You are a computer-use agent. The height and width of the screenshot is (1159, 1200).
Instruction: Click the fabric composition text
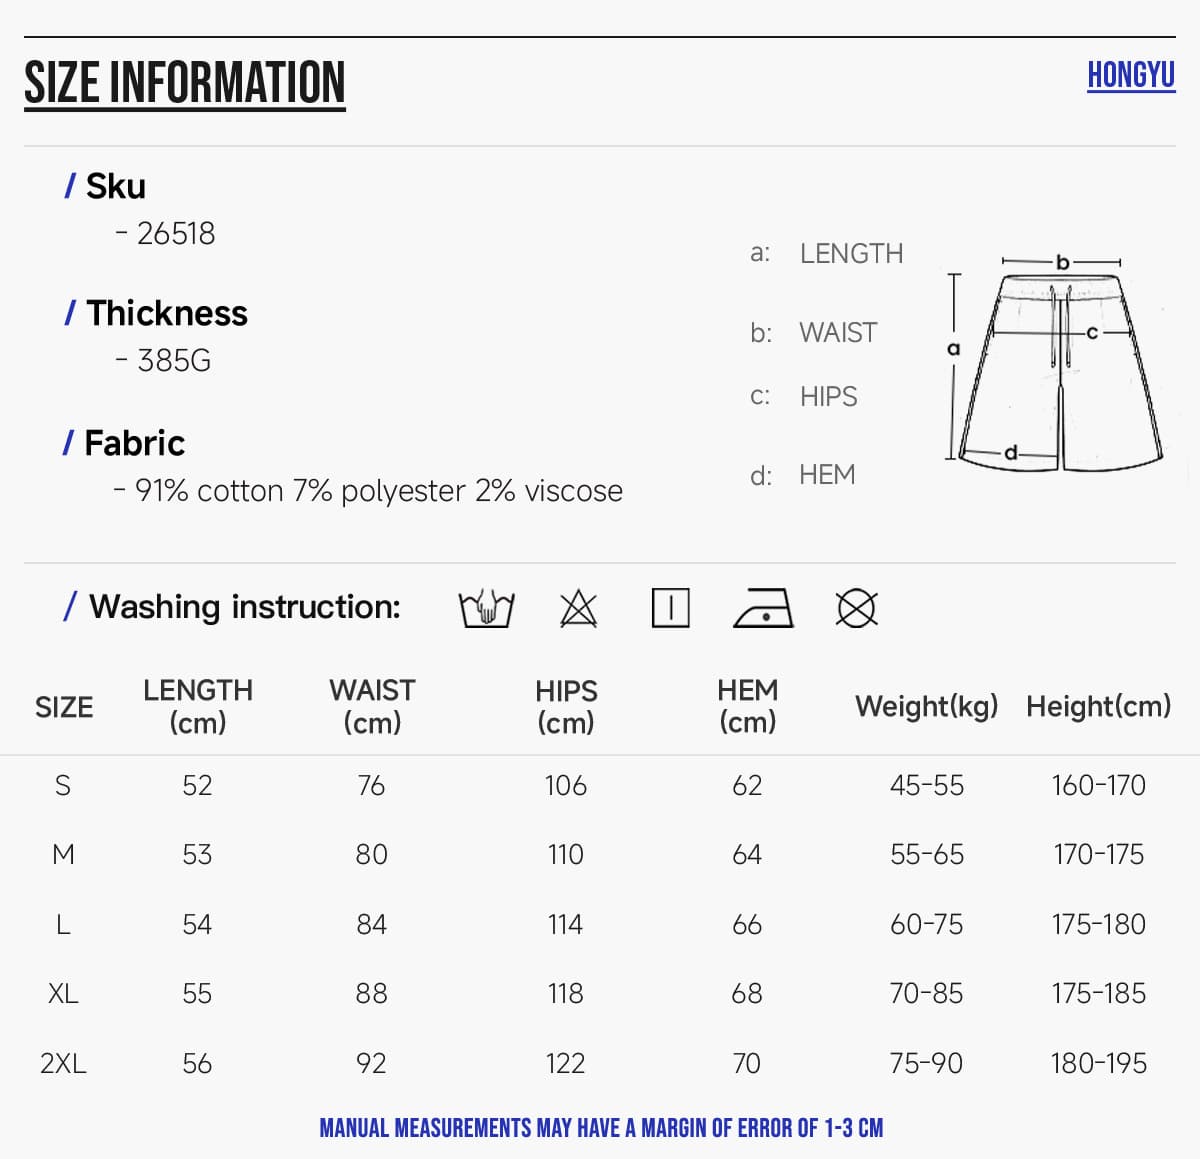click(368, 491)
